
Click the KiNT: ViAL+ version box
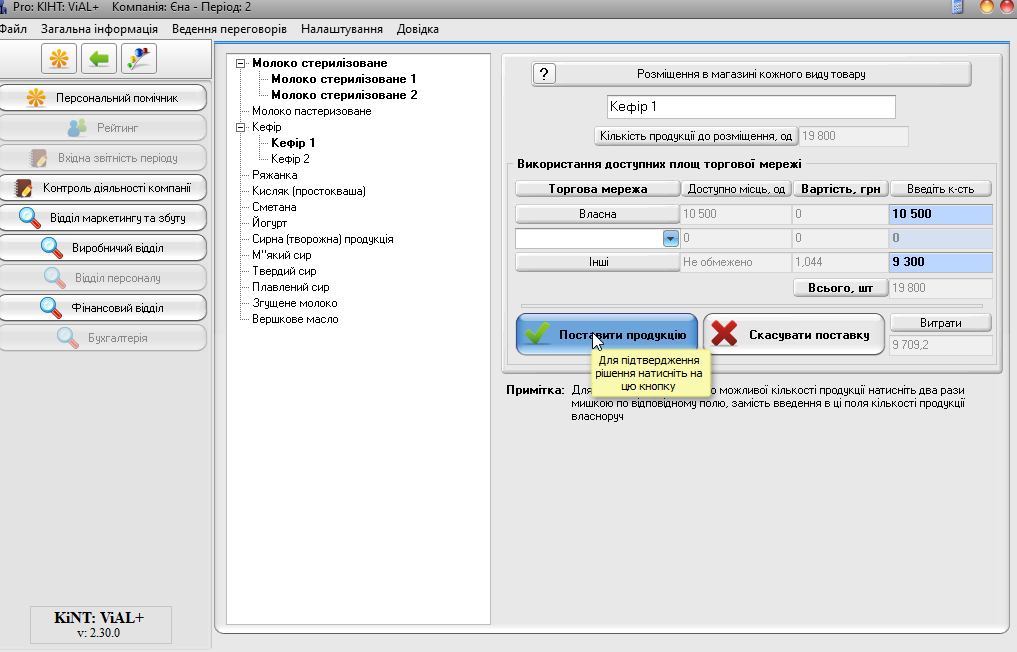pos(101,625)
